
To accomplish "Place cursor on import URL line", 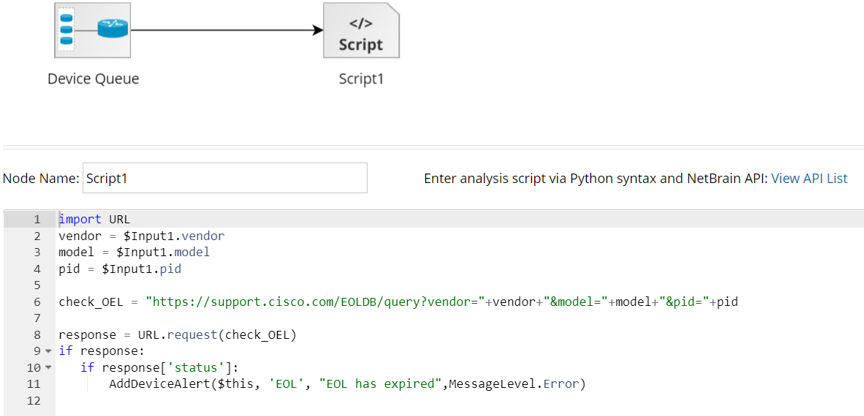I will tap(95, 219).
